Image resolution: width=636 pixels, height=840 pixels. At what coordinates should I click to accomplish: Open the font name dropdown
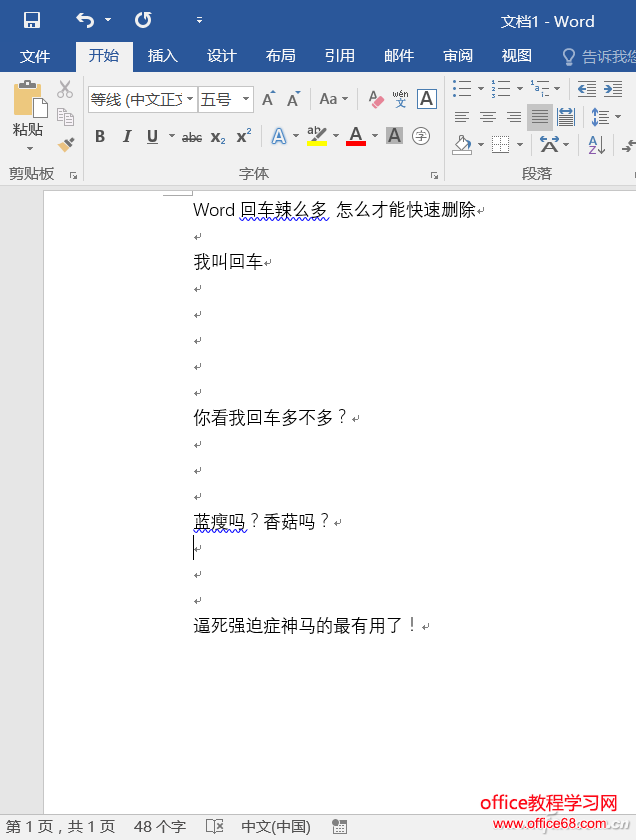(x=190, y=99)
